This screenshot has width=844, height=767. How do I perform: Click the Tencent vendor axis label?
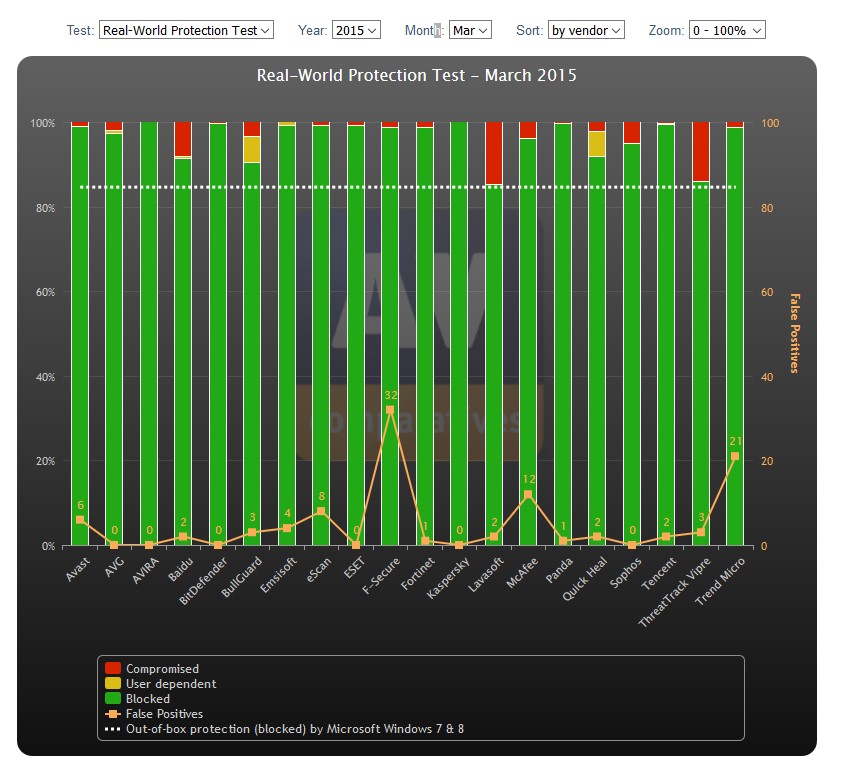pos(659,573)
